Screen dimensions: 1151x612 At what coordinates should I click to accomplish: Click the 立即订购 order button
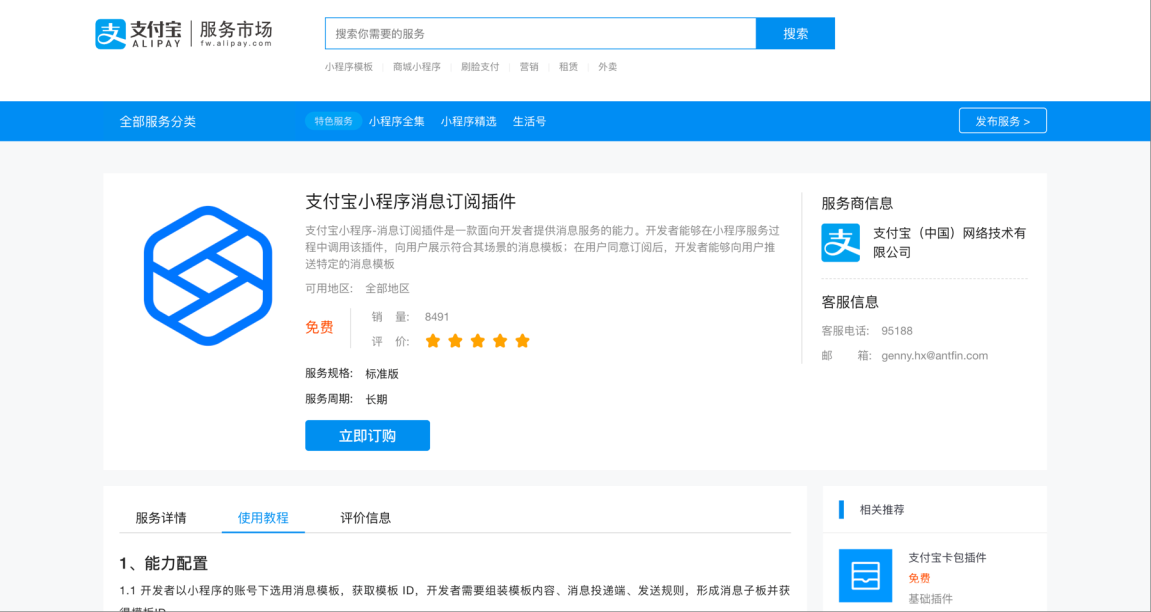pos(367,436)
